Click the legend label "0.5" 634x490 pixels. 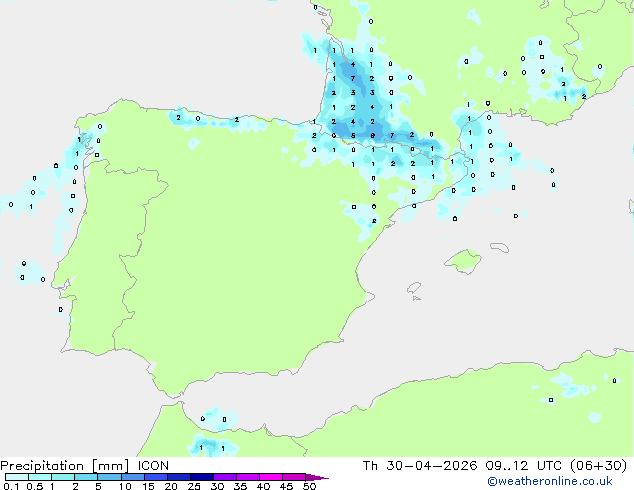[x=35, y=486]
